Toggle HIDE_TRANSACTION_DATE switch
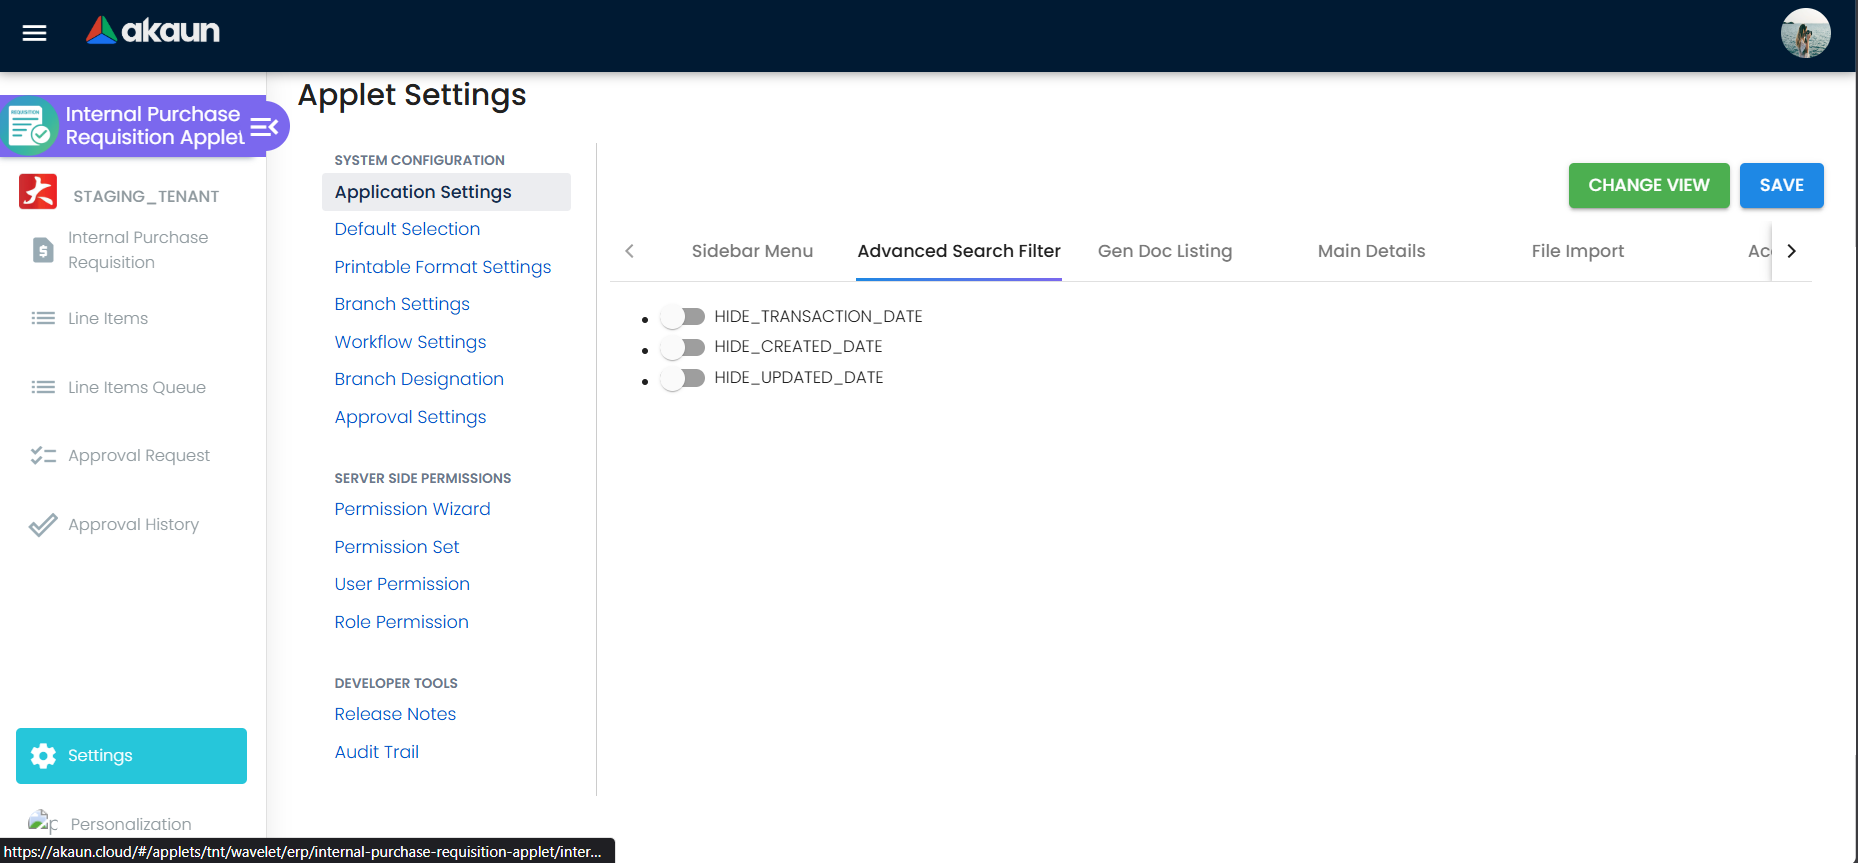Image resolution: width=1858 pixels, height=863 pixels. tap(682, 317)
